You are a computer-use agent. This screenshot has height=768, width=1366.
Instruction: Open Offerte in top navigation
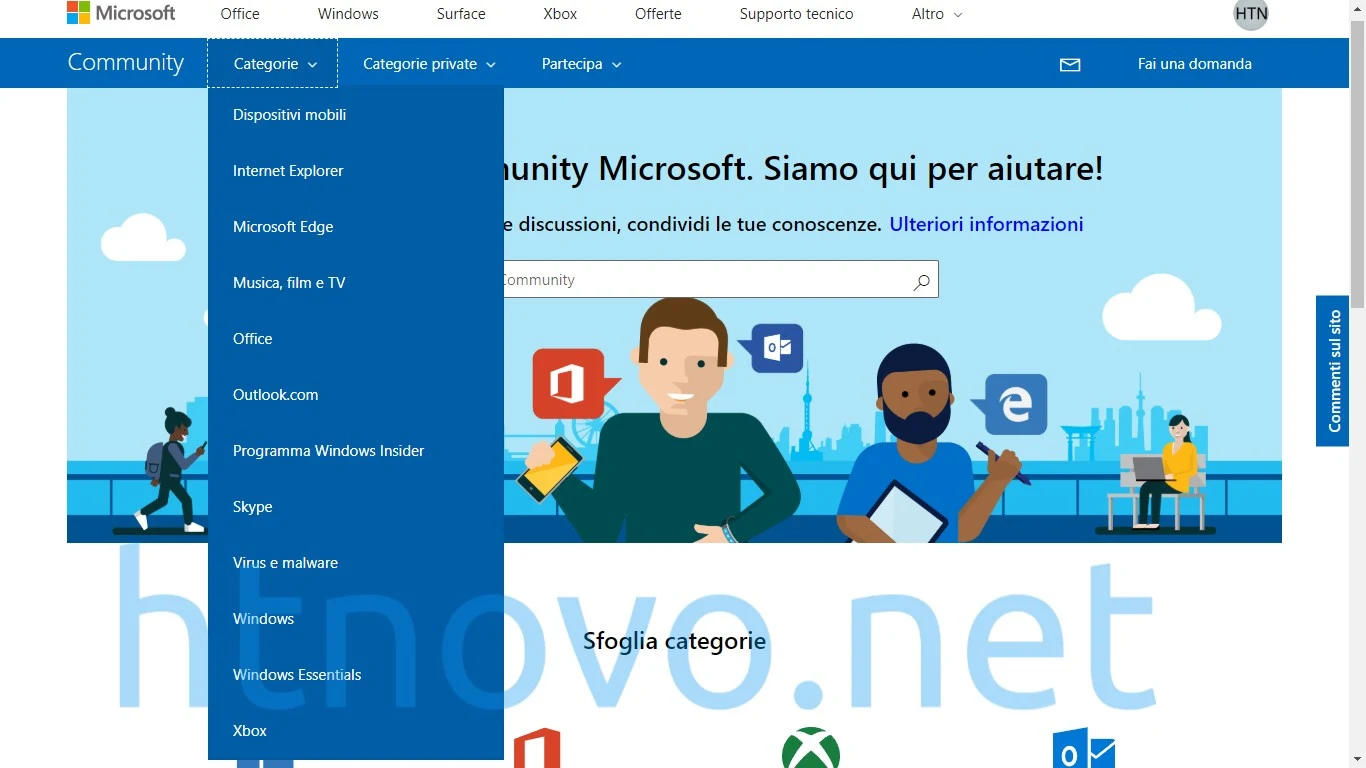point(658,14)
